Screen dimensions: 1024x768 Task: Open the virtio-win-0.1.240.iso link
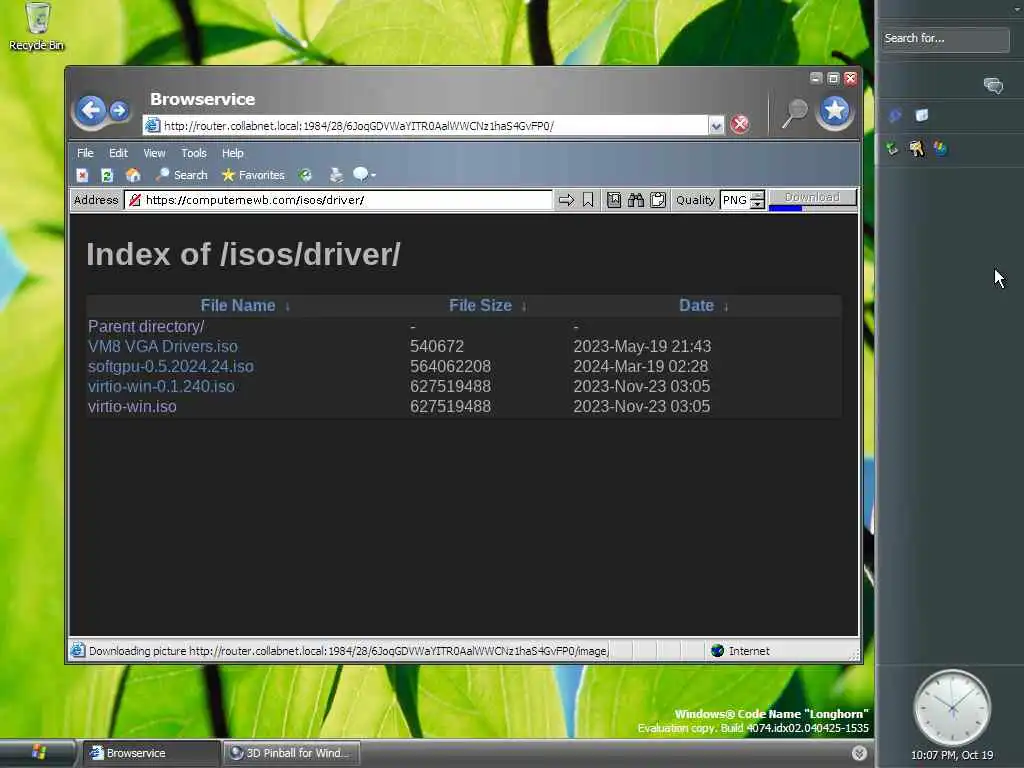pos(161,387)
